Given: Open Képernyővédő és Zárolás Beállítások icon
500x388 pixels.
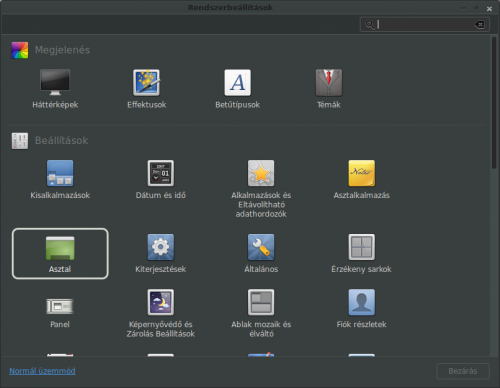Looking at the screenshot, I should click(x=161, y=302).
